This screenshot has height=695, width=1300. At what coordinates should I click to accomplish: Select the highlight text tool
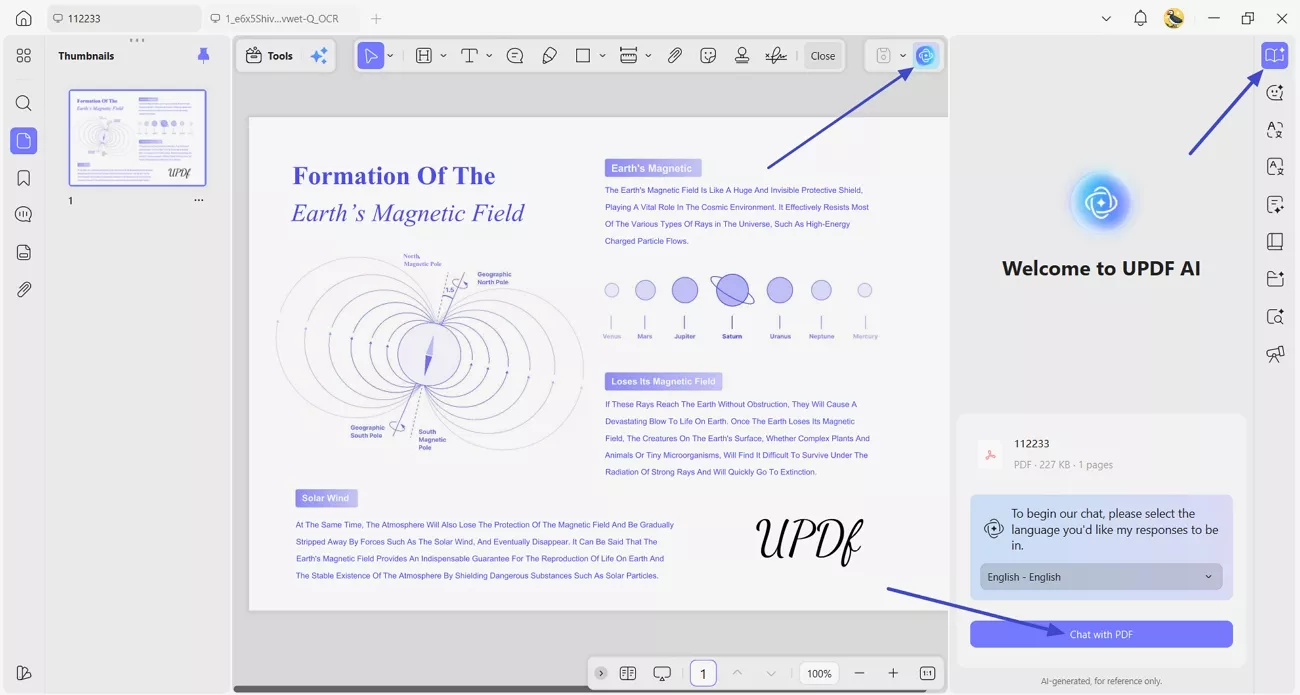(424, 56)
